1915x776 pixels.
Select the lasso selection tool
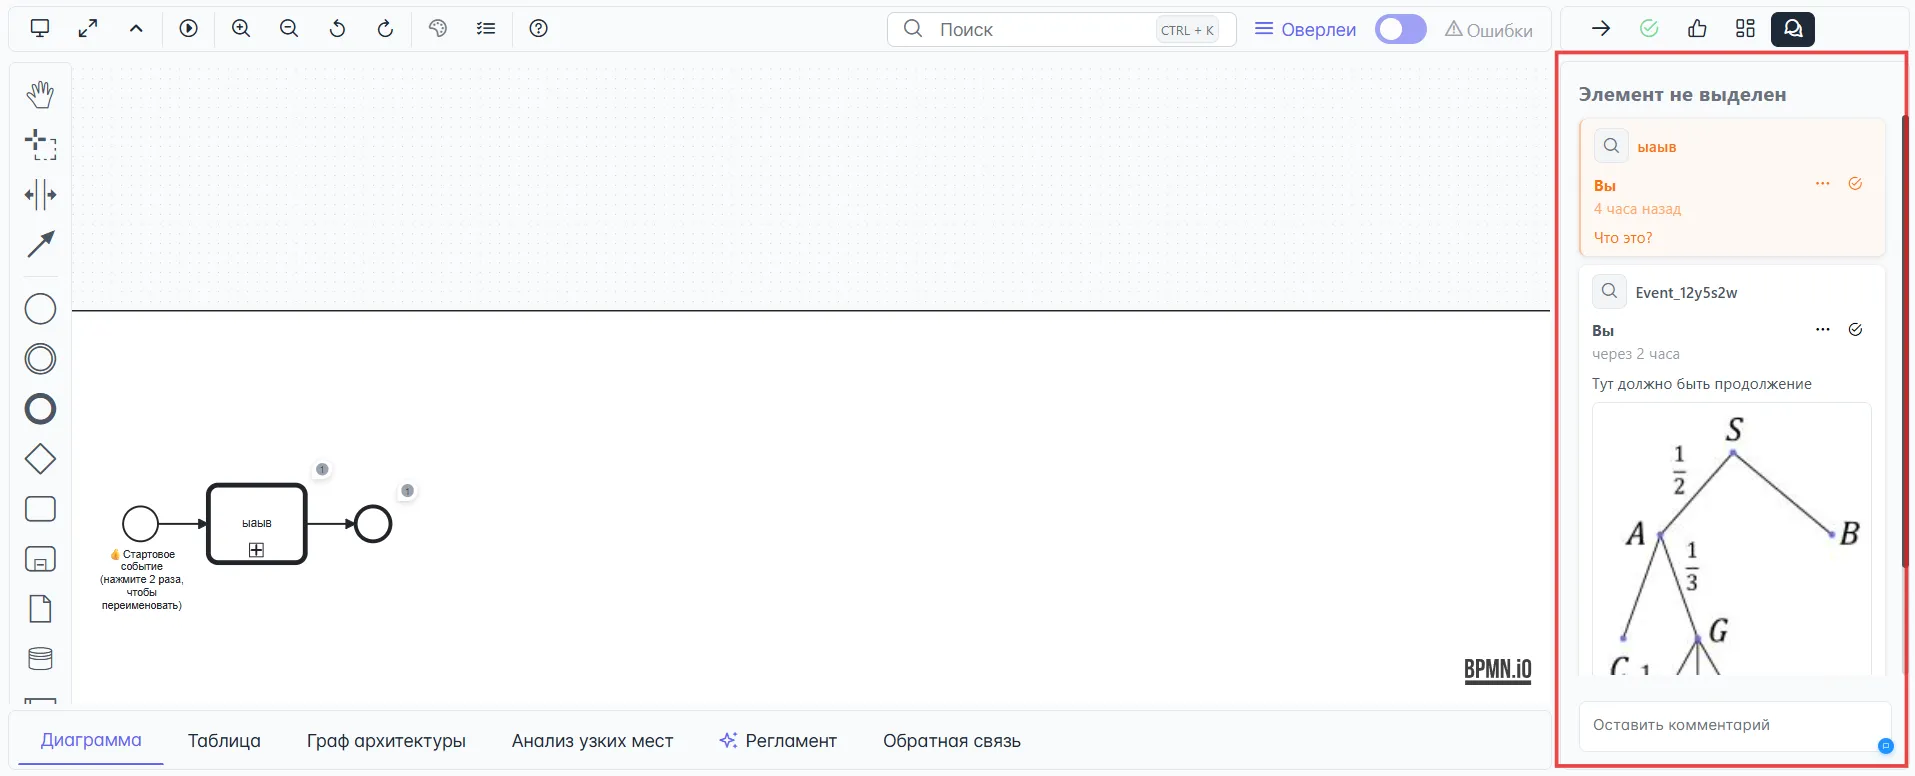pyautogui.click(x=40, y=145)
